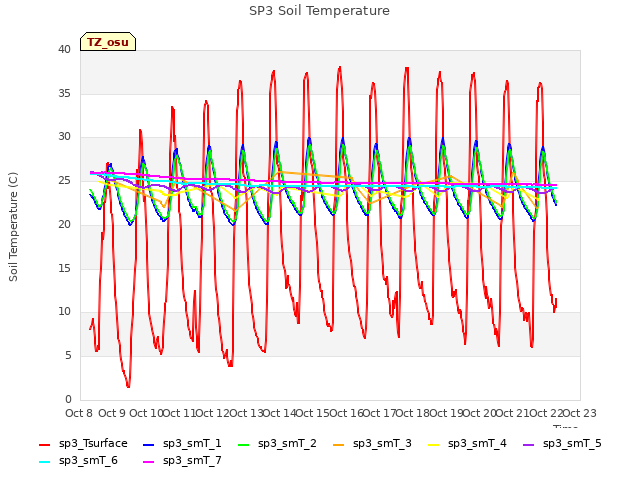Viewport: 640px width, 480px height.
Task: Click the magenta sp3_smT_7 legend swatch
Action: [x=149, y=462]
